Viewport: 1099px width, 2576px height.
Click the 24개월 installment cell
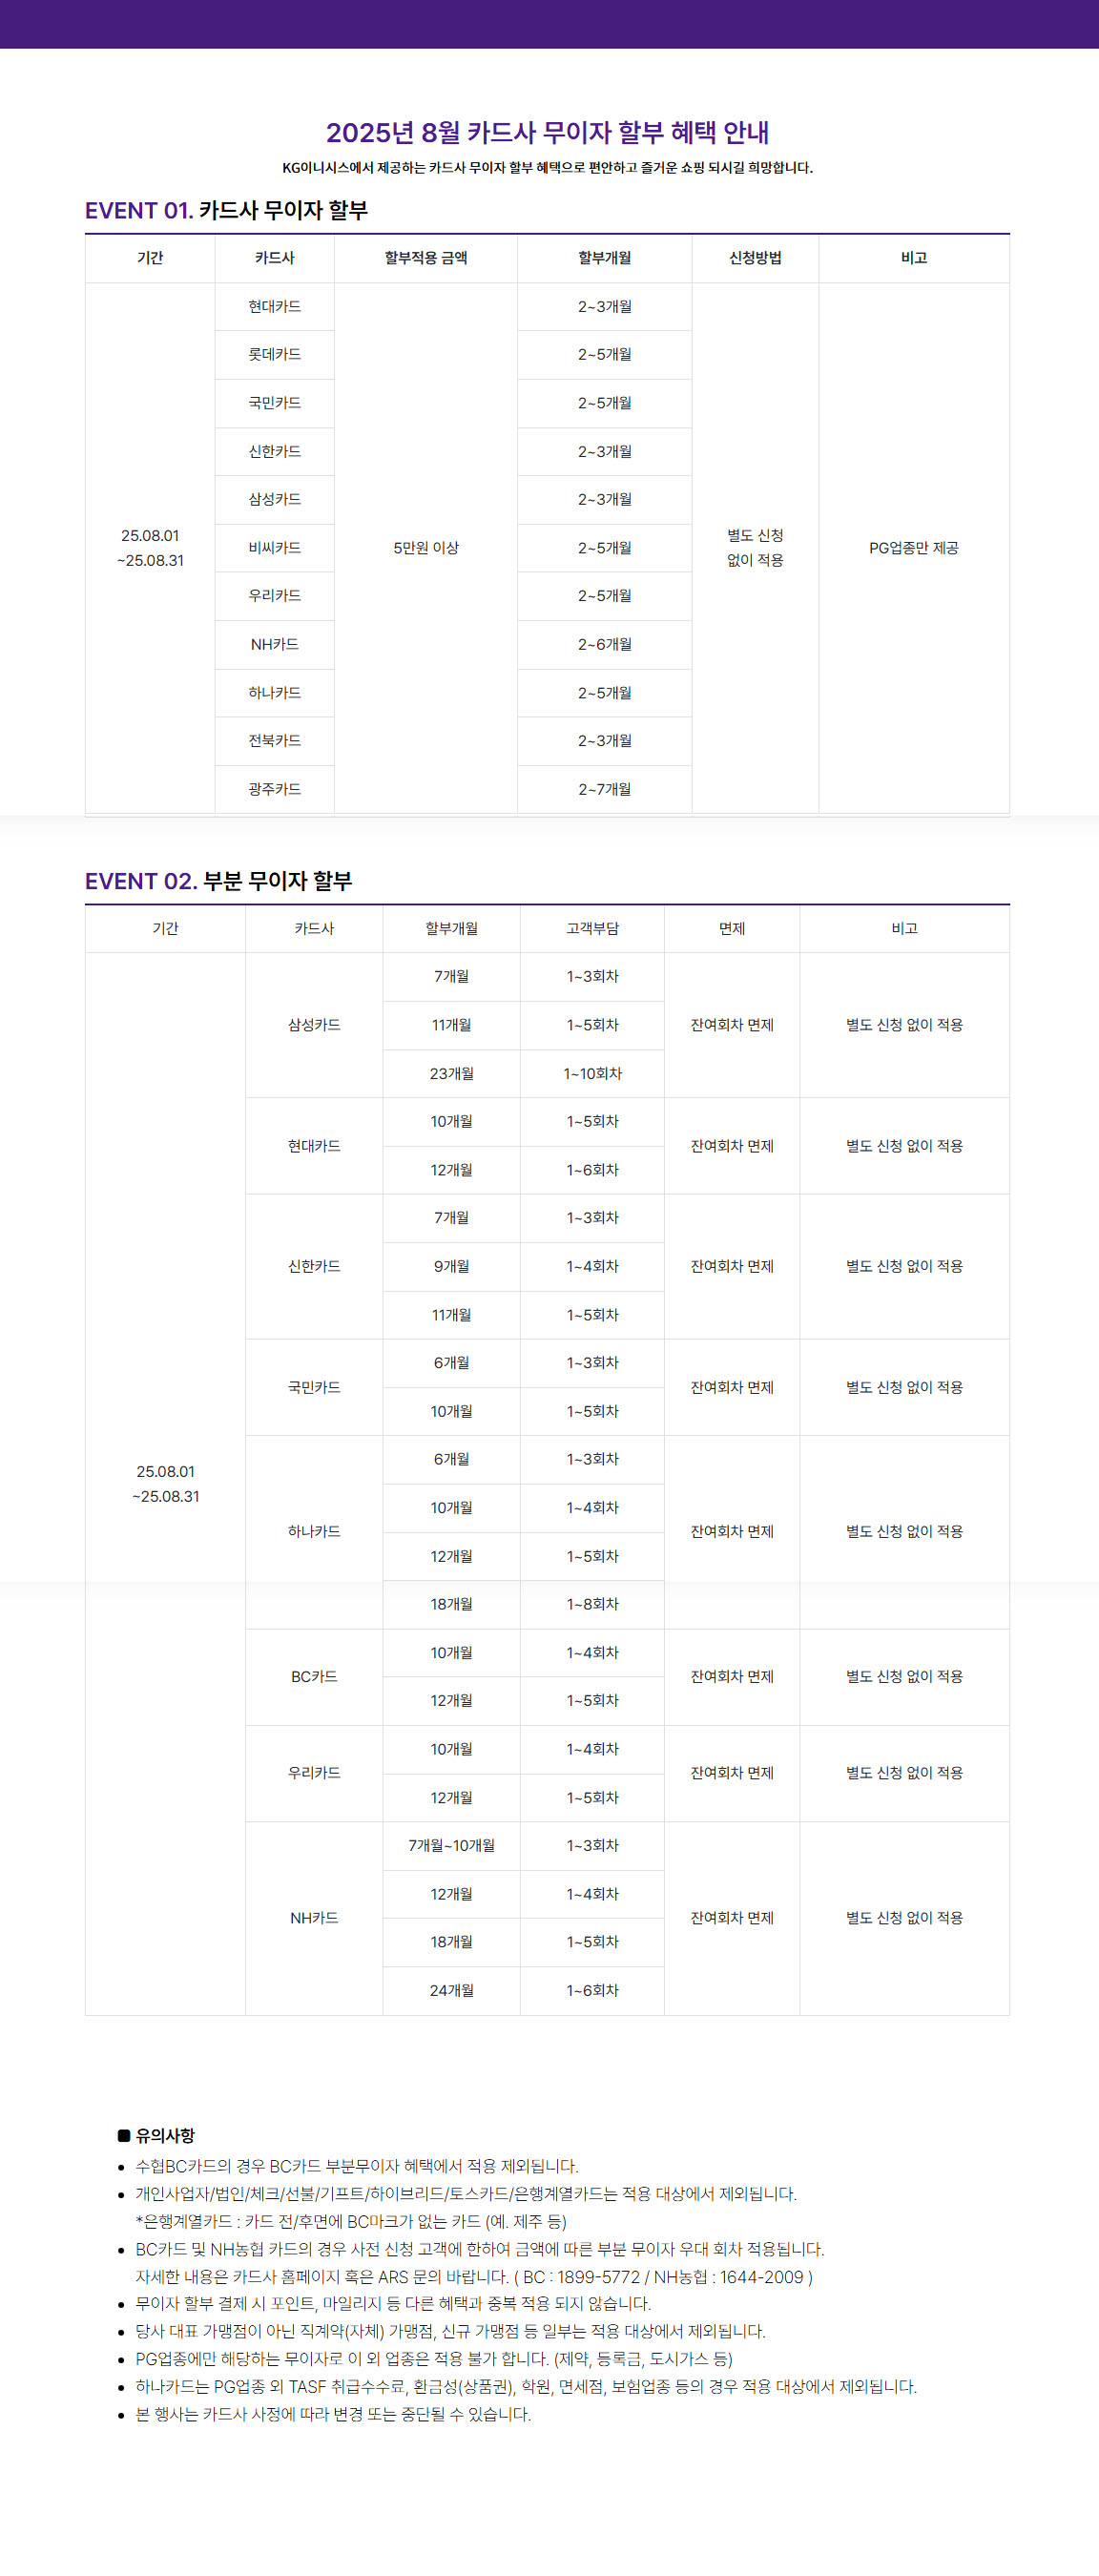point(451,1991)
